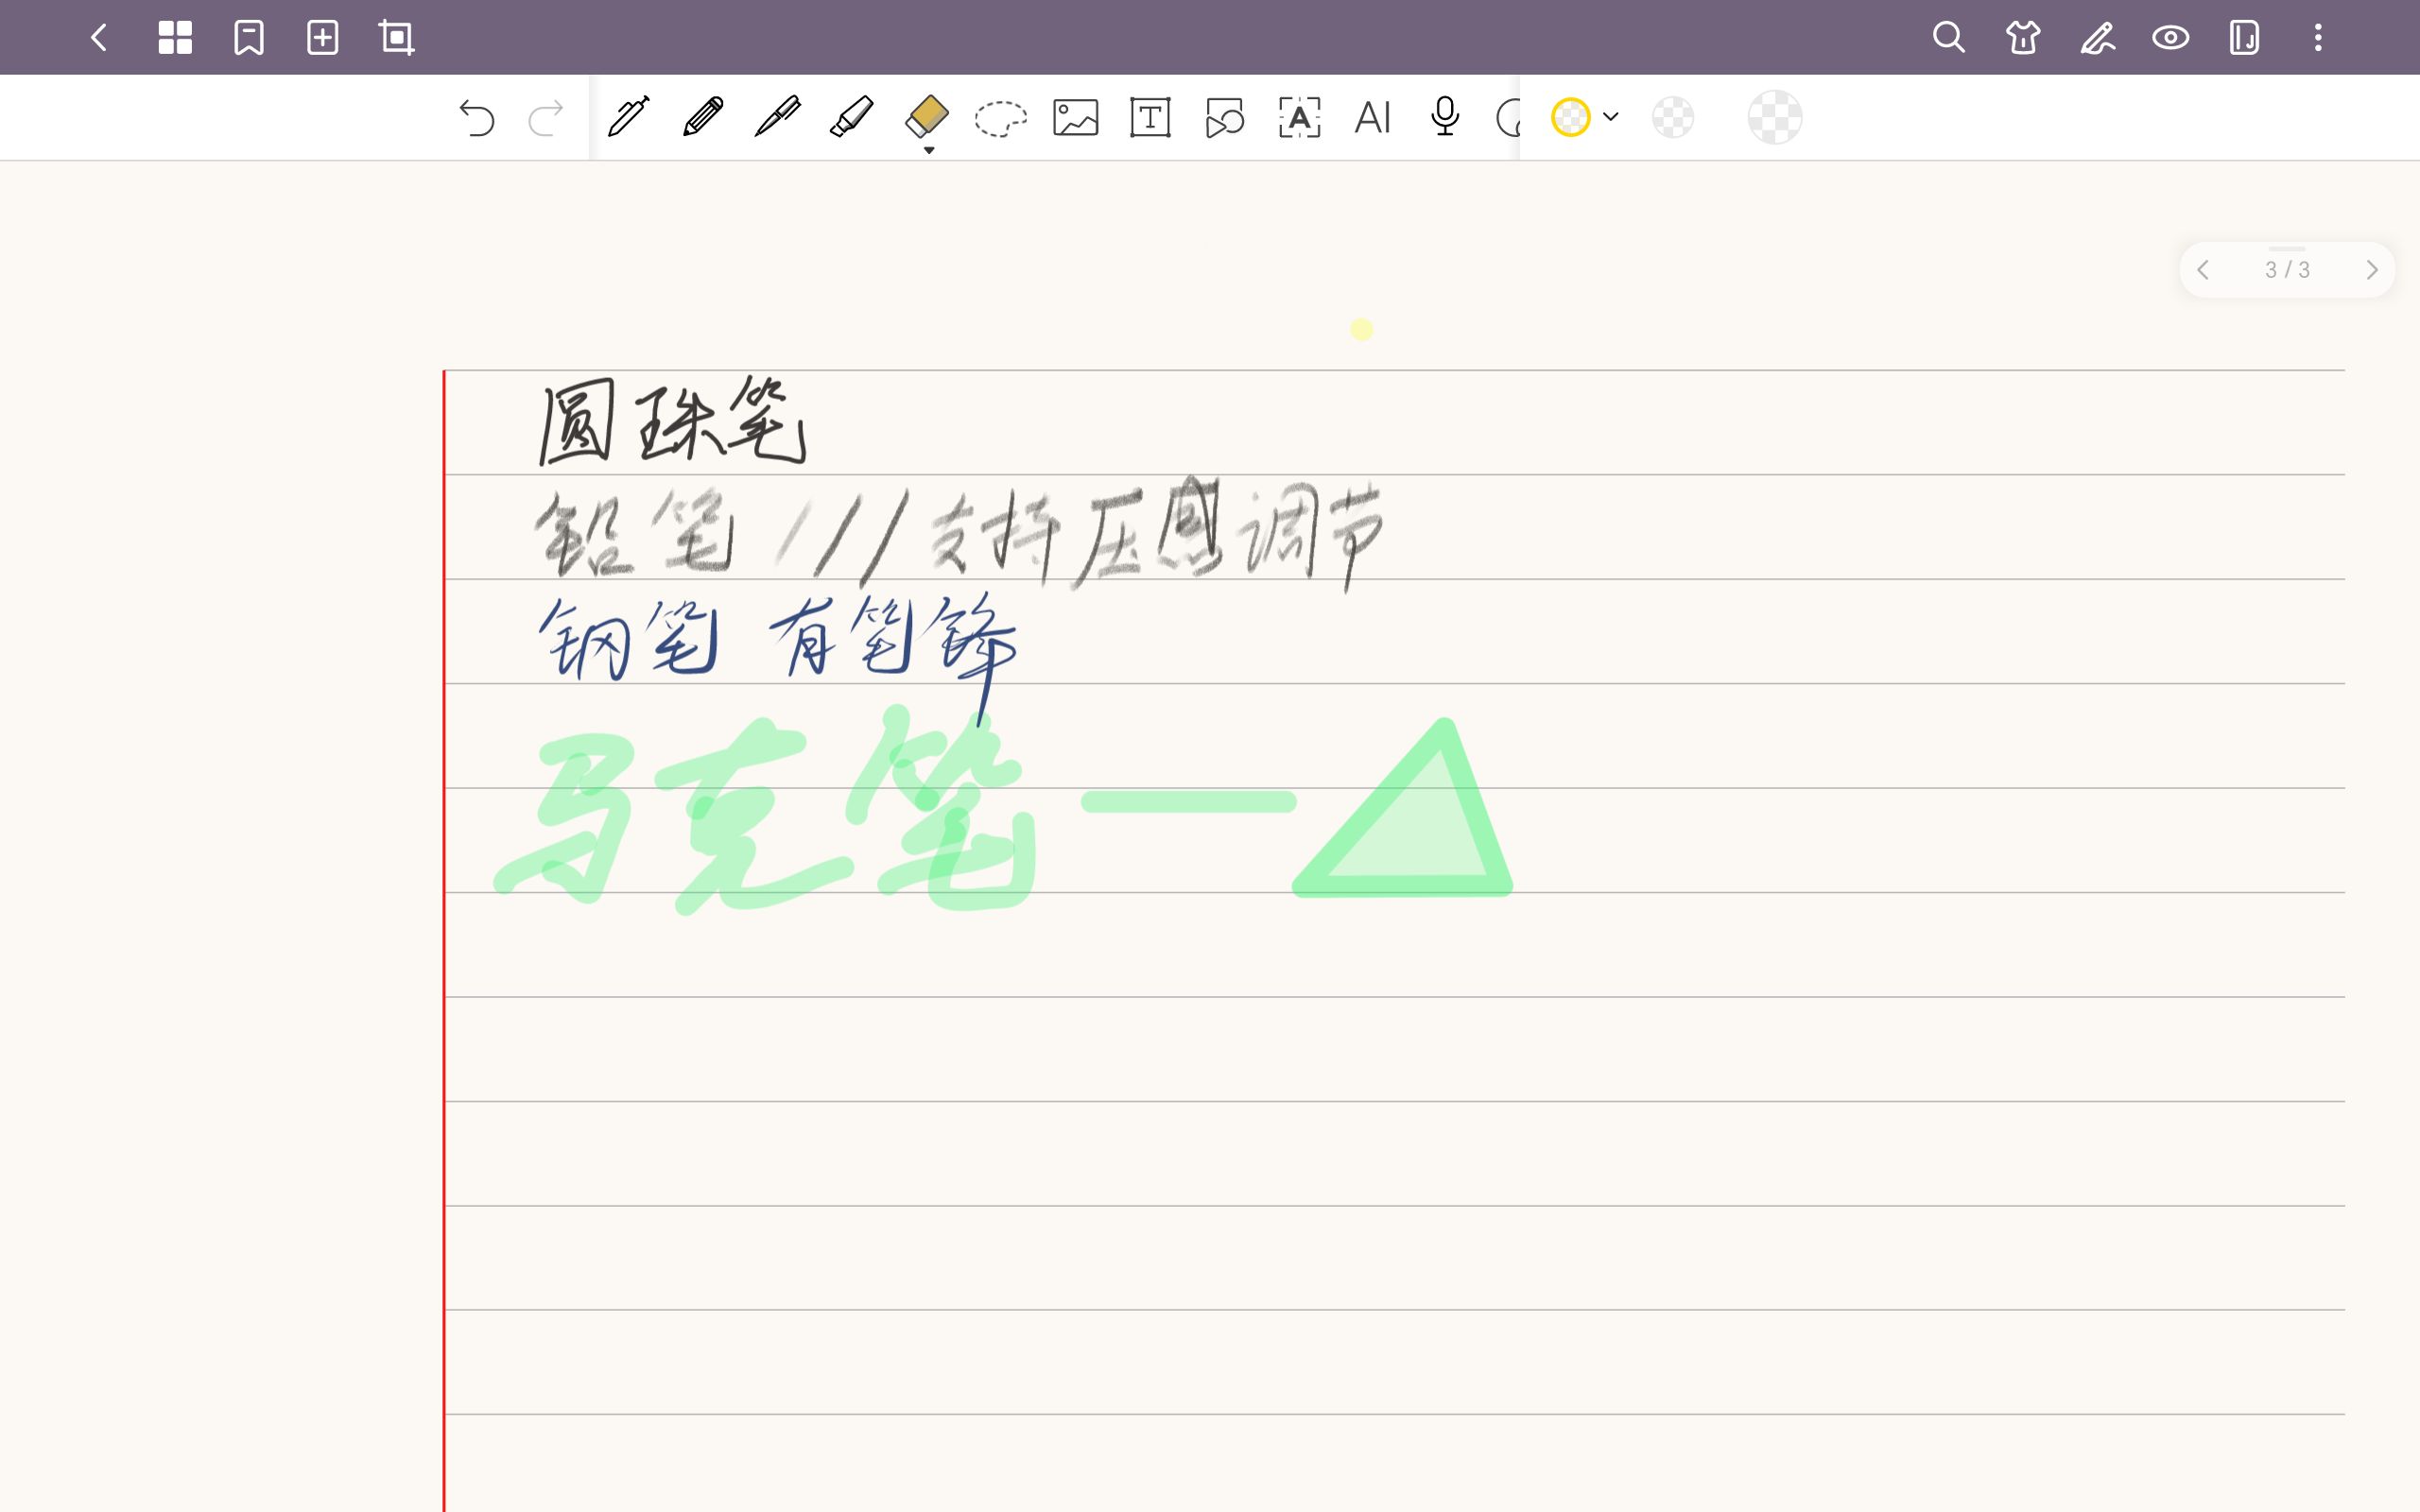Open the three-dot overflow menu
The width and height of the screenshot is (2420, 1512).
tap(2317, 37)
